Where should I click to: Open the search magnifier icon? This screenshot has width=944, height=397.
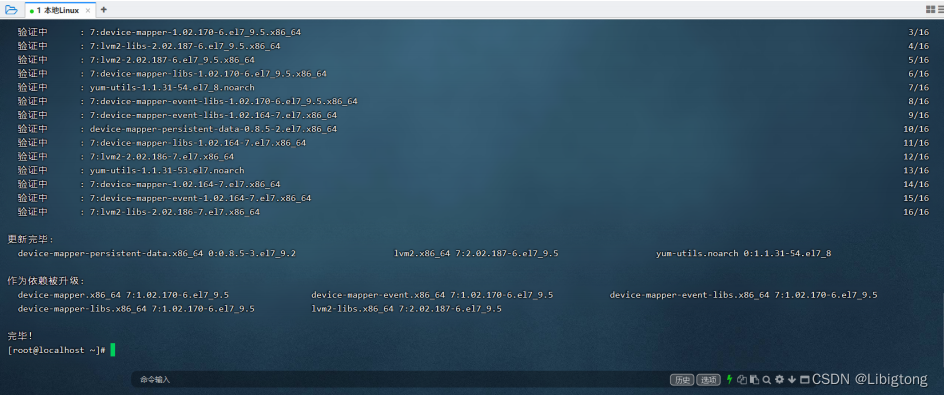point(766,380)
